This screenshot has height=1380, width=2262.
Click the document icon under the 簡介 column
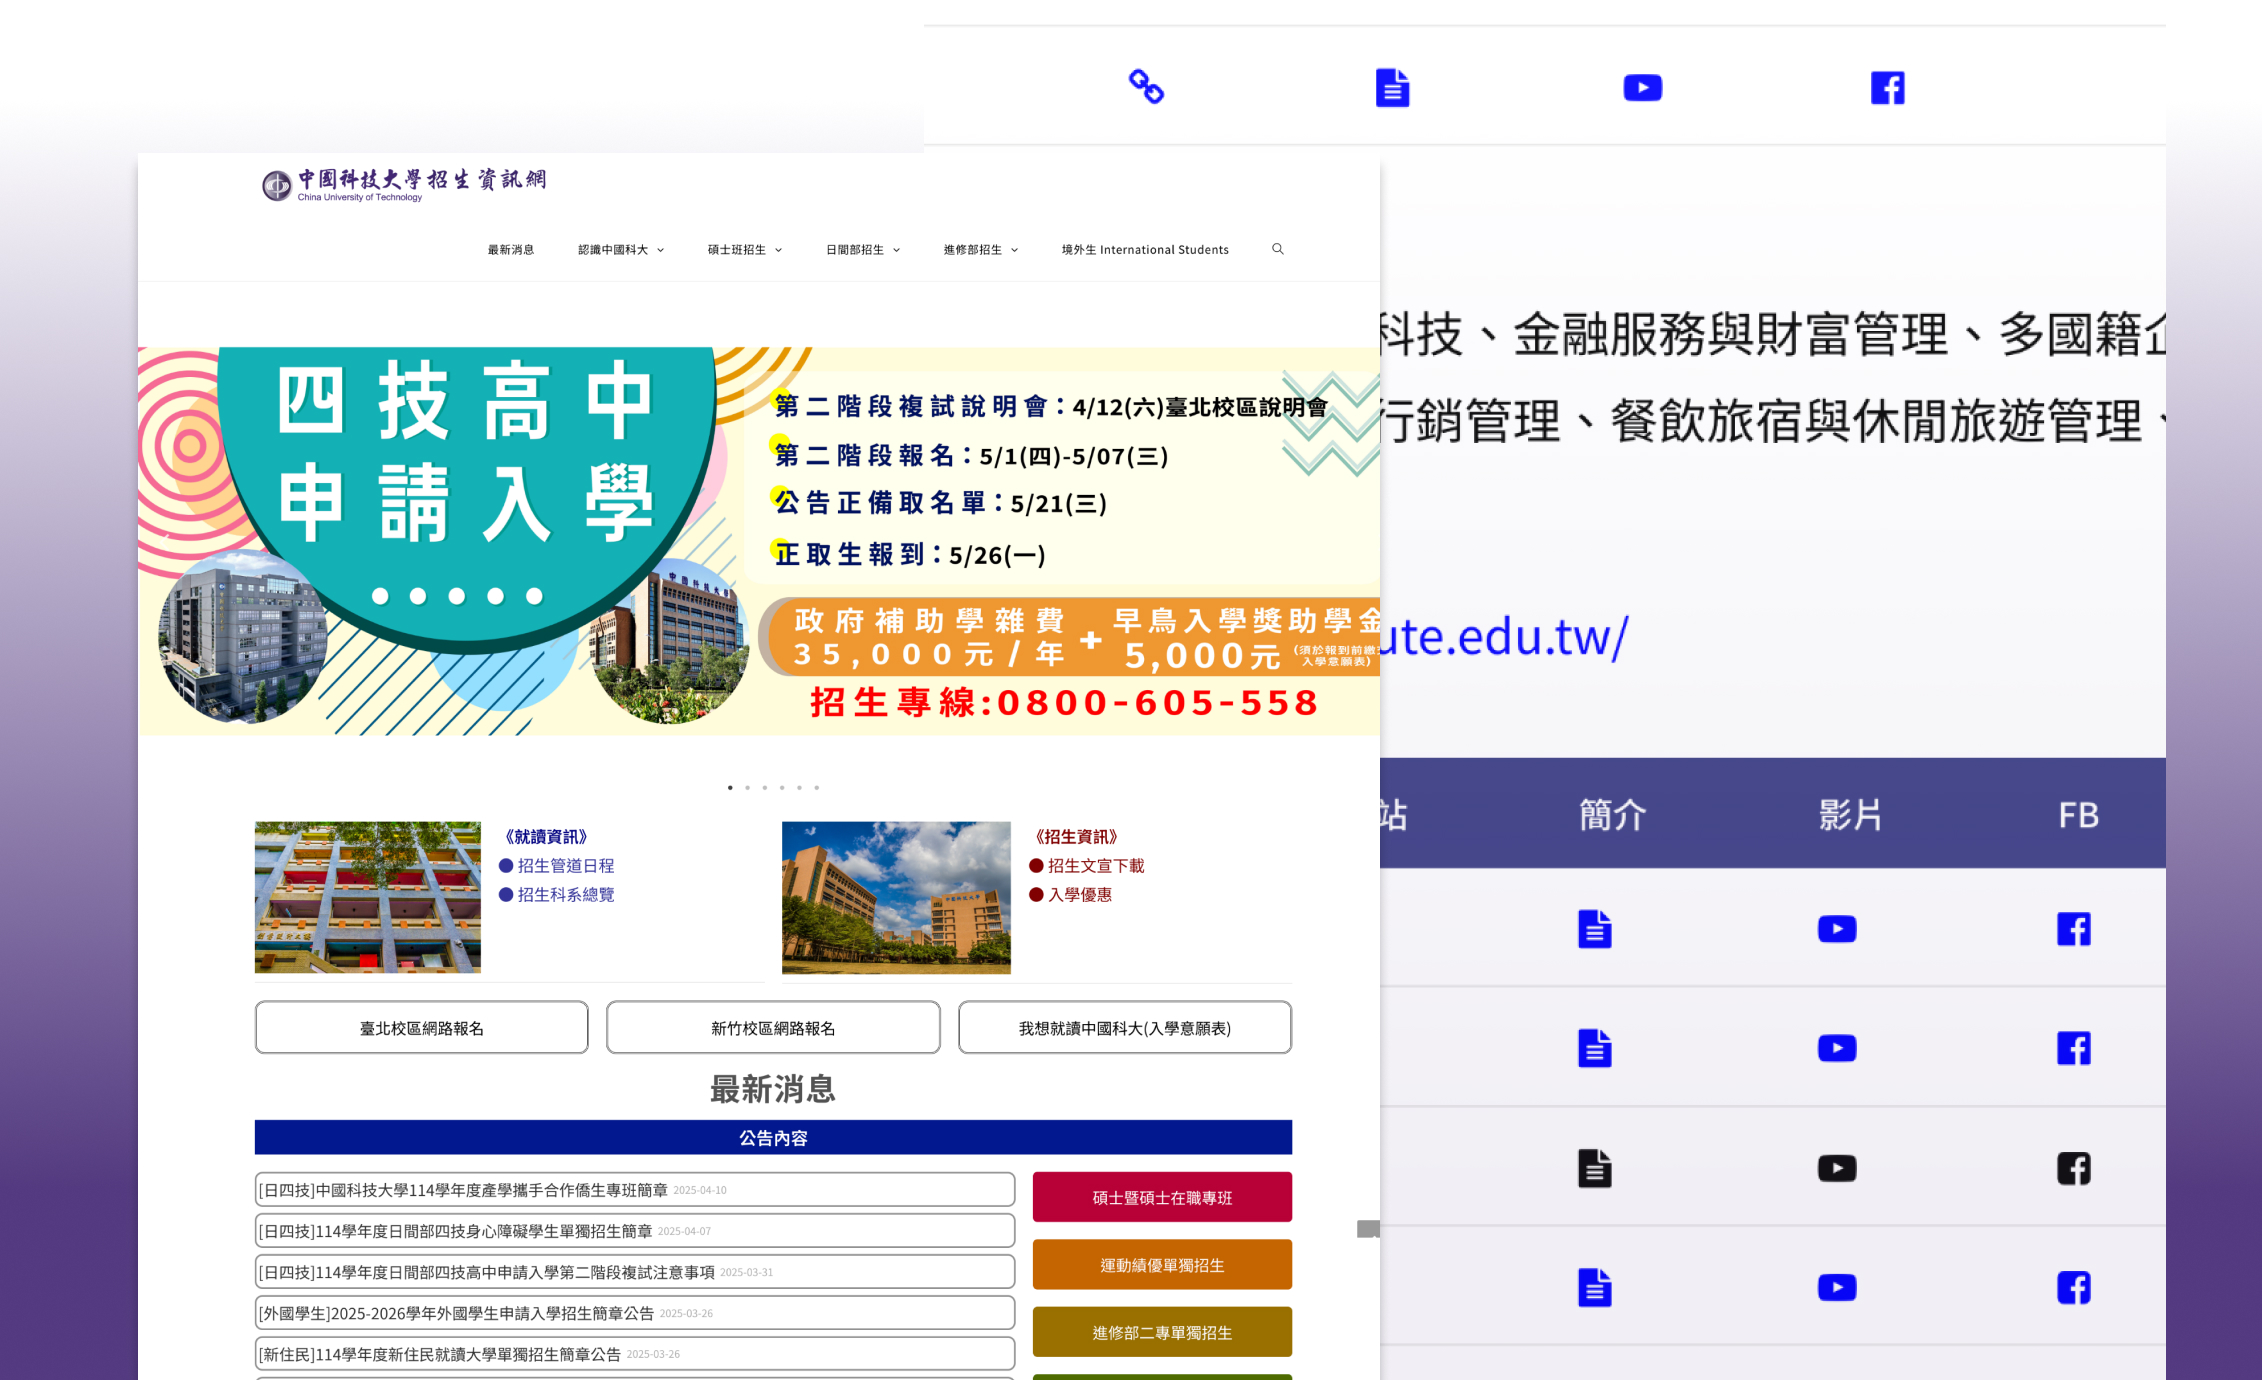click(1593, 928)
